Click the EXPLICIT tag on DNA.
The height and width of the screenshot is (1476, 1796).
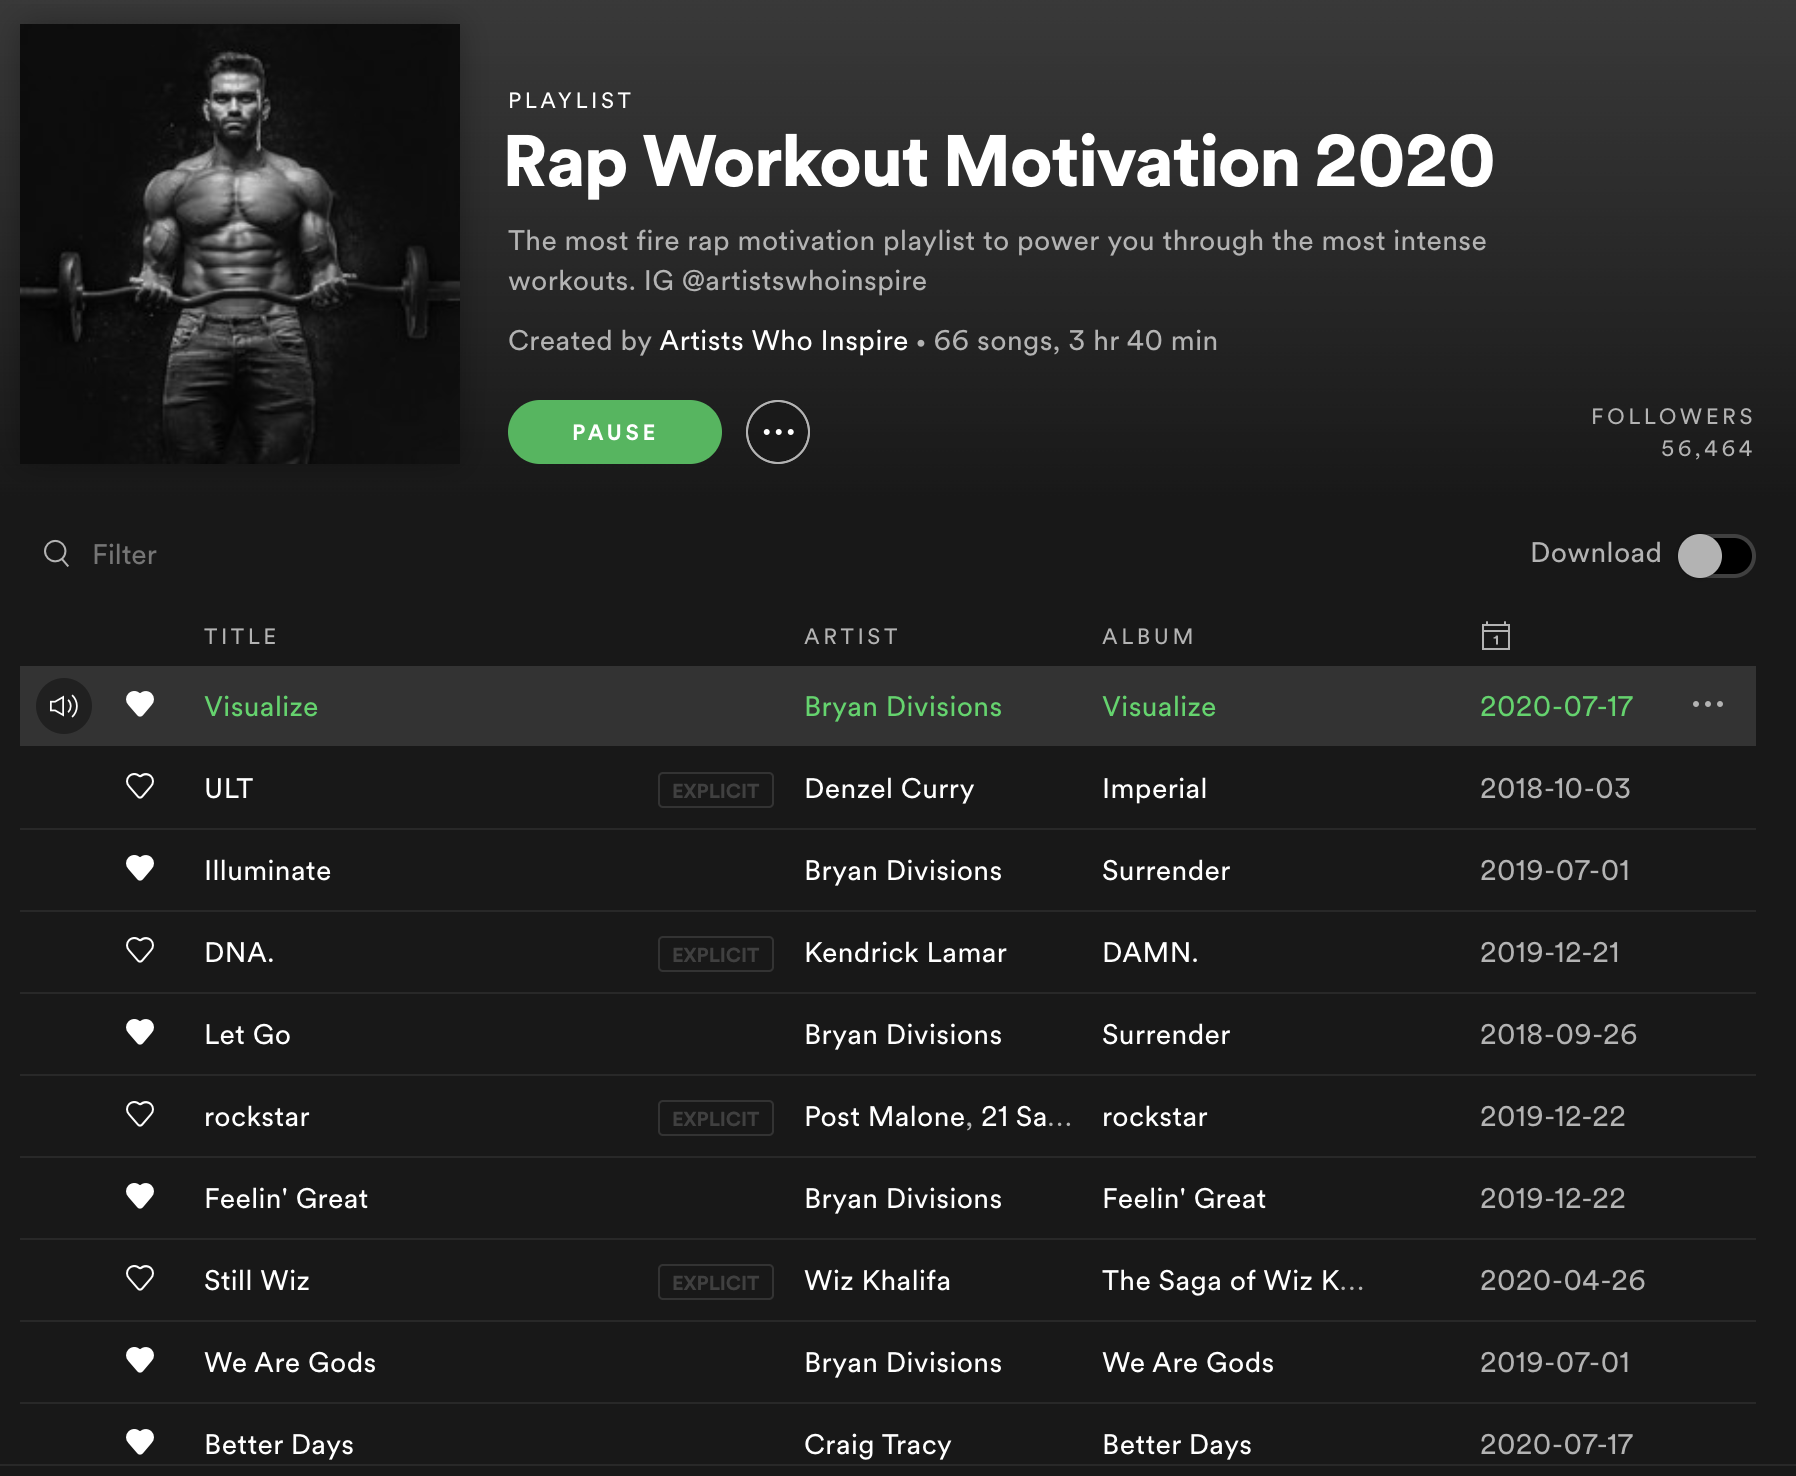click(x=716, y=954)
